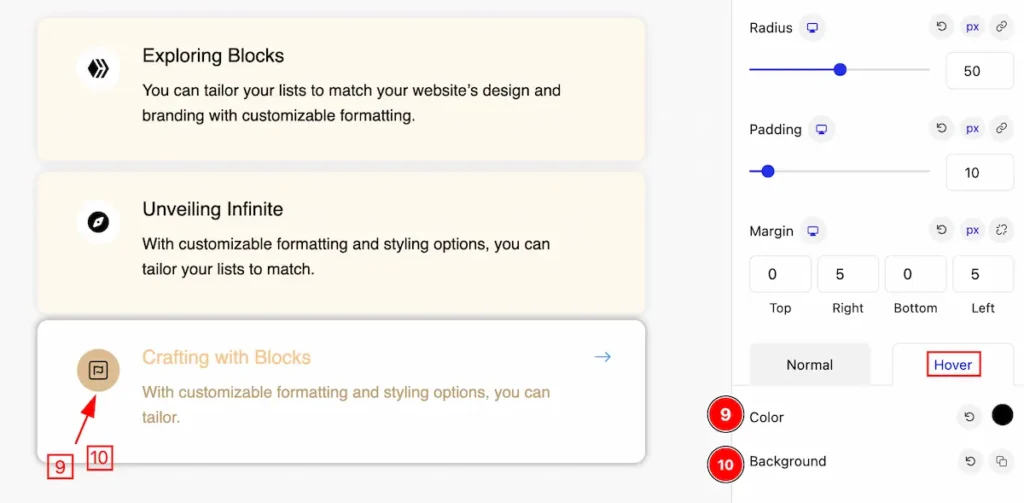Image resolution: width=1024 pixels, height=503 pixels.
Task: Open the Padding px unit selector
Action: (972, 129)
